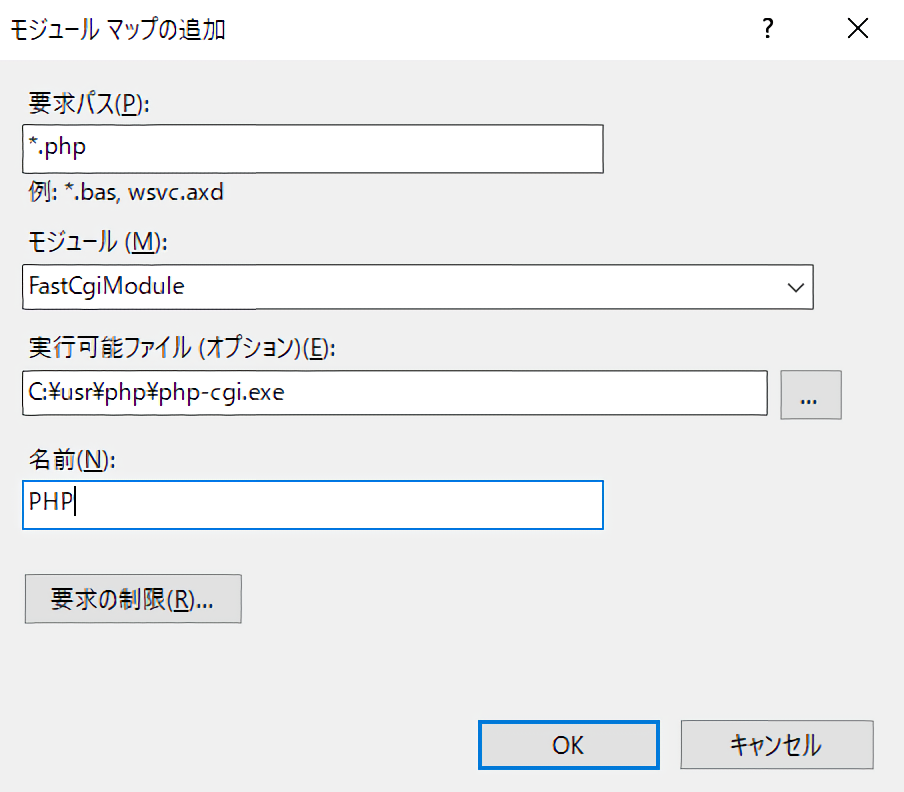Expand the module dropdown arrow

[x=796, y=287]
